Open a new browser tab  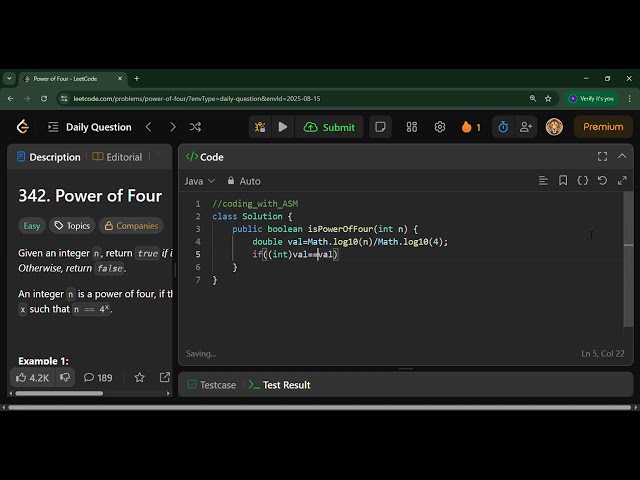coord(137,78)
